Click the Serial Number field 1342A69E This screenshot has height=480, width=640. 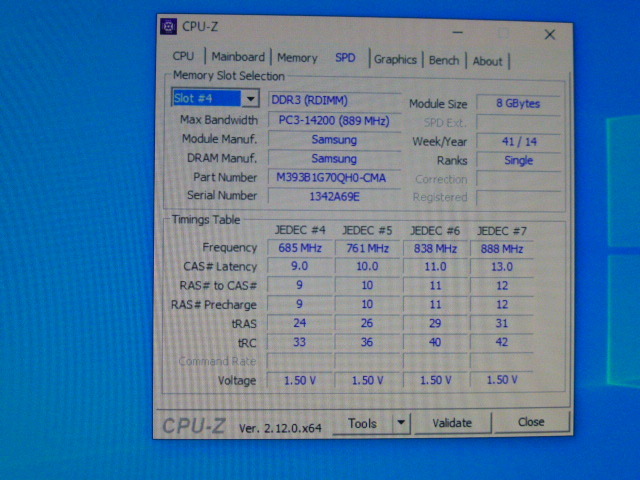tap(334, 196)
